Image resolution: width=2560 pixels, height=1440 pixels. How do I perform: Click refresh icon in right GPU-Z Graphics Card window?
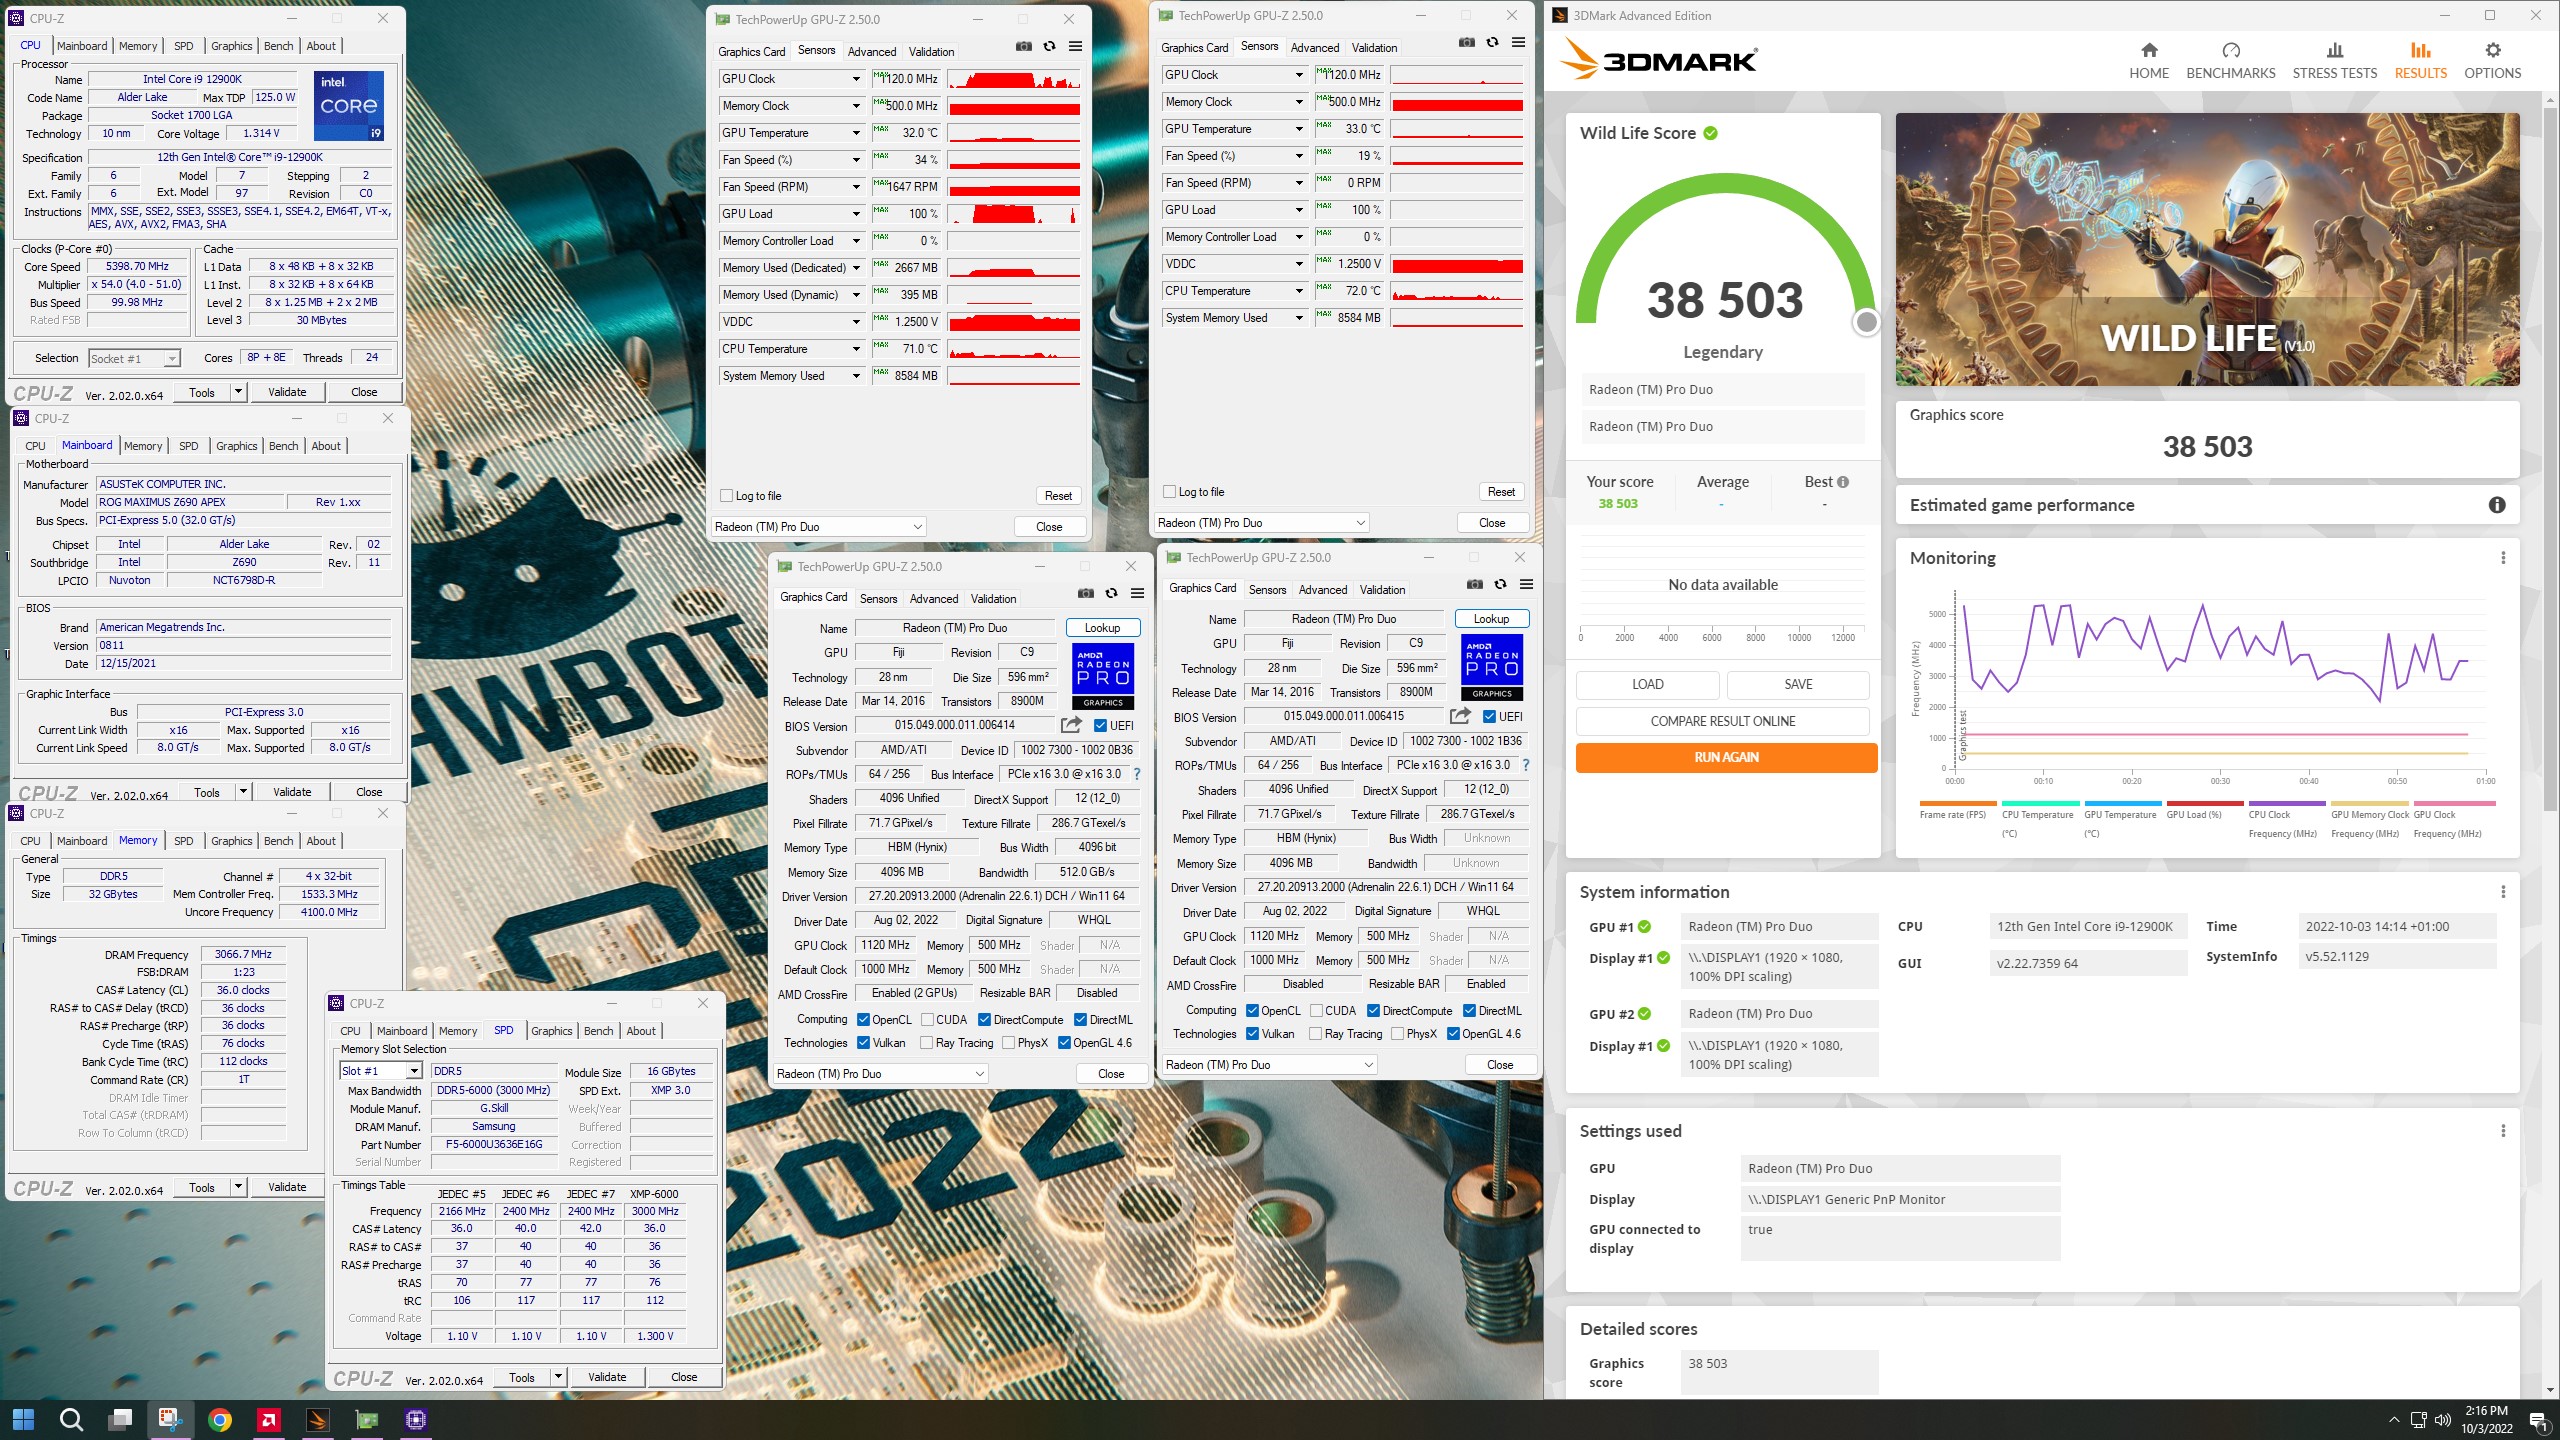coord(1500,584)
